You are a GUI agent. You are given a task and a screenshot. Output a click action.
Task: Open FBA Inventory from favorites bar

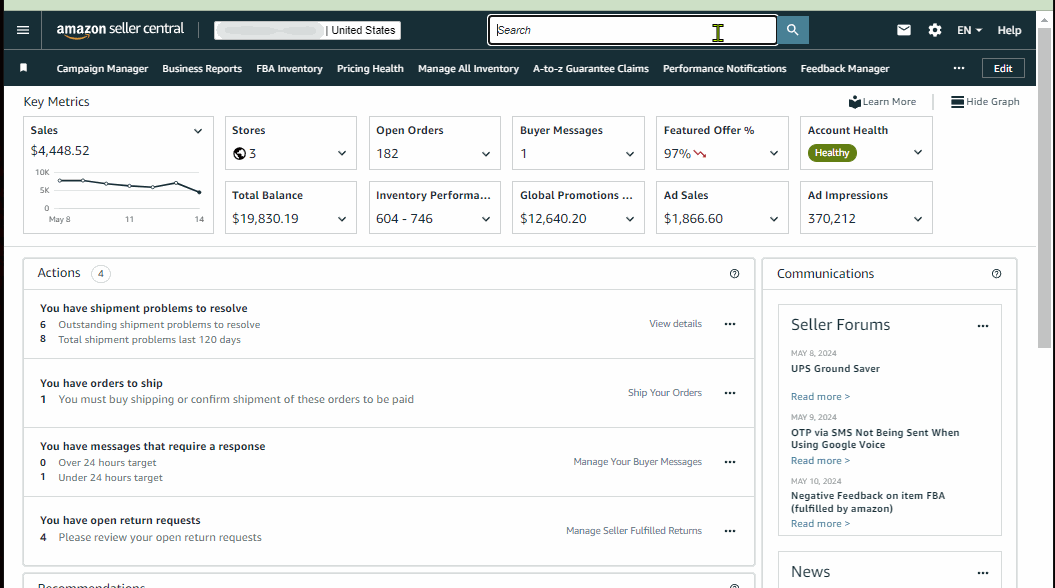click(289, 69)
